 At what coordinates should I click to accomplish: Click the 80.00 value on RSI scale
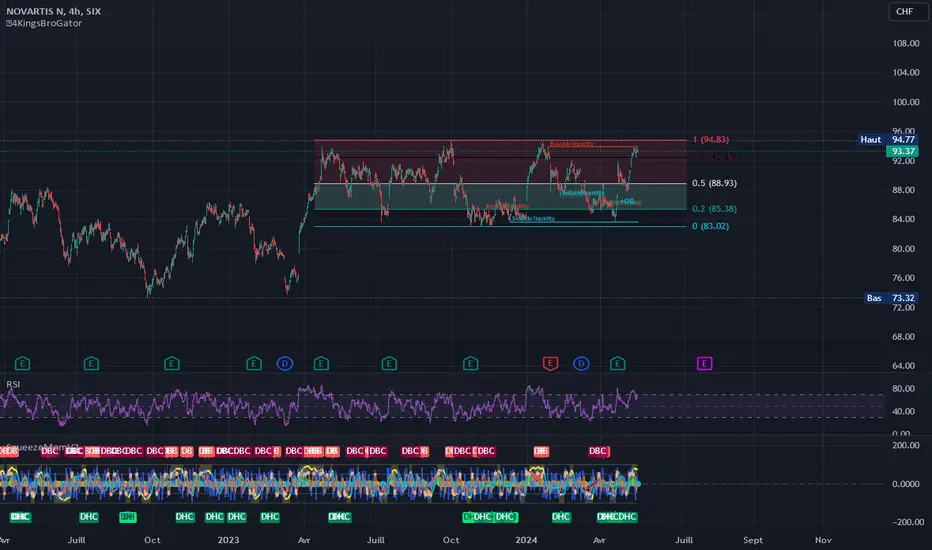[x=903, y=388]
